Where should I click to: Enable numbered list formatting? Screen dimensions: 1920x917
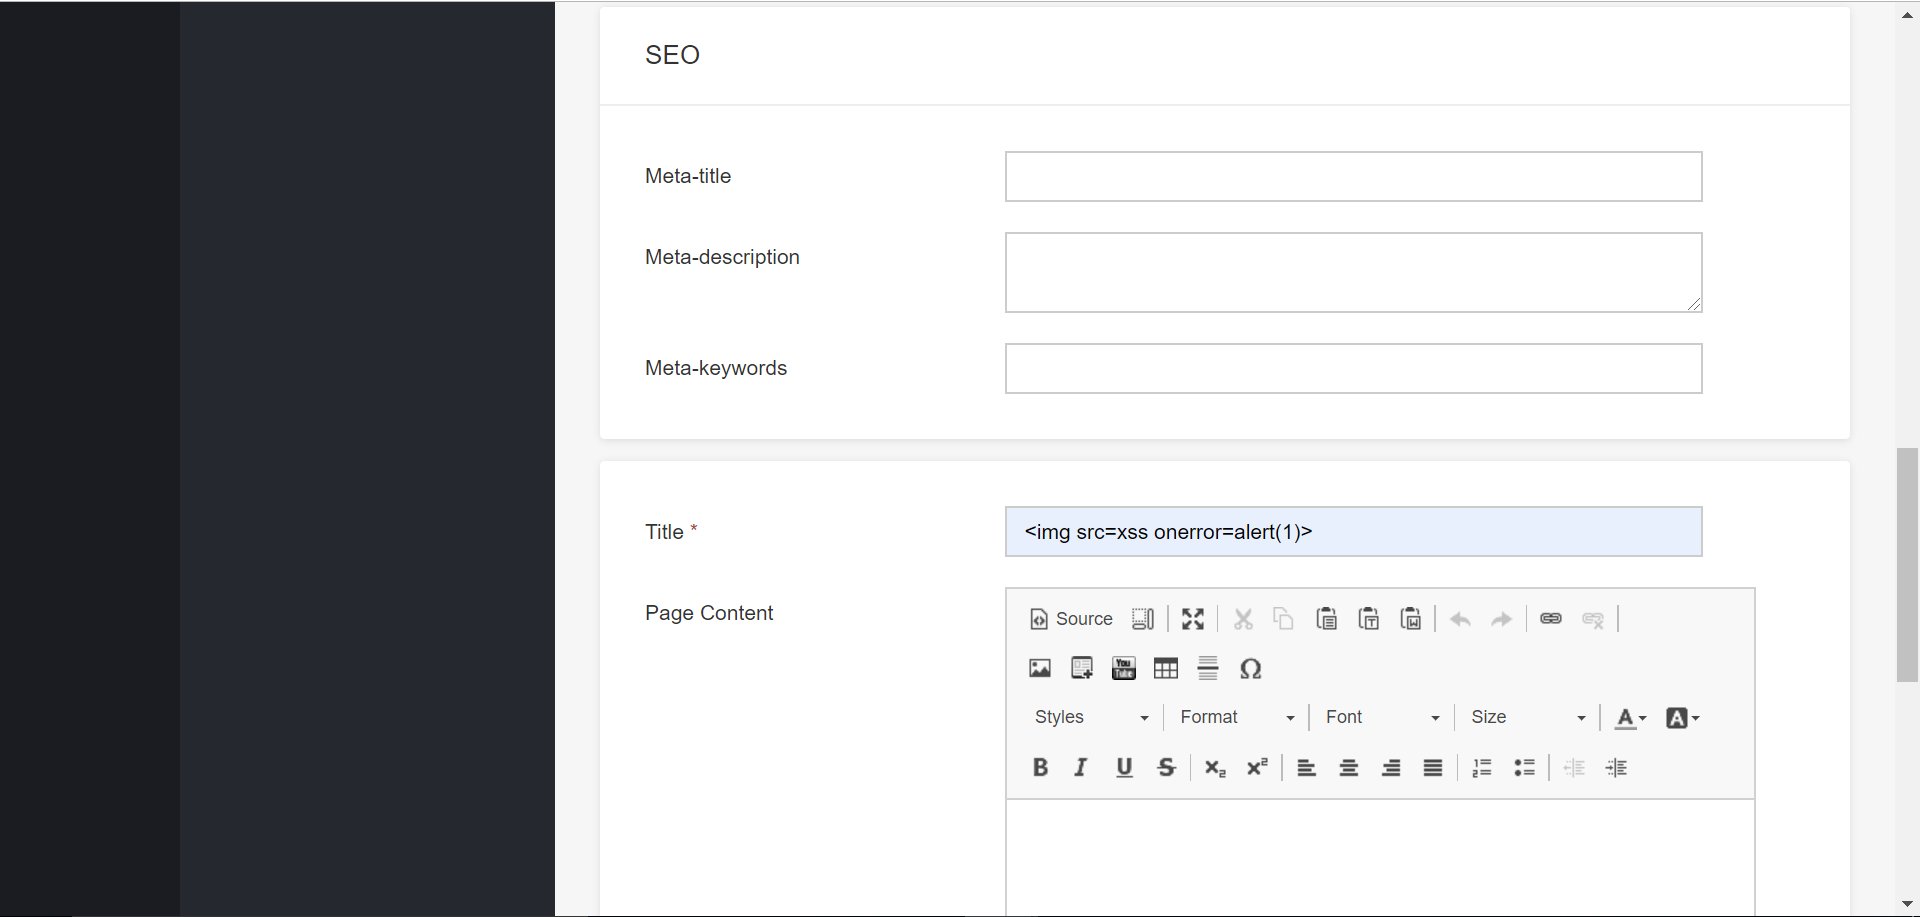[1482, 767]
